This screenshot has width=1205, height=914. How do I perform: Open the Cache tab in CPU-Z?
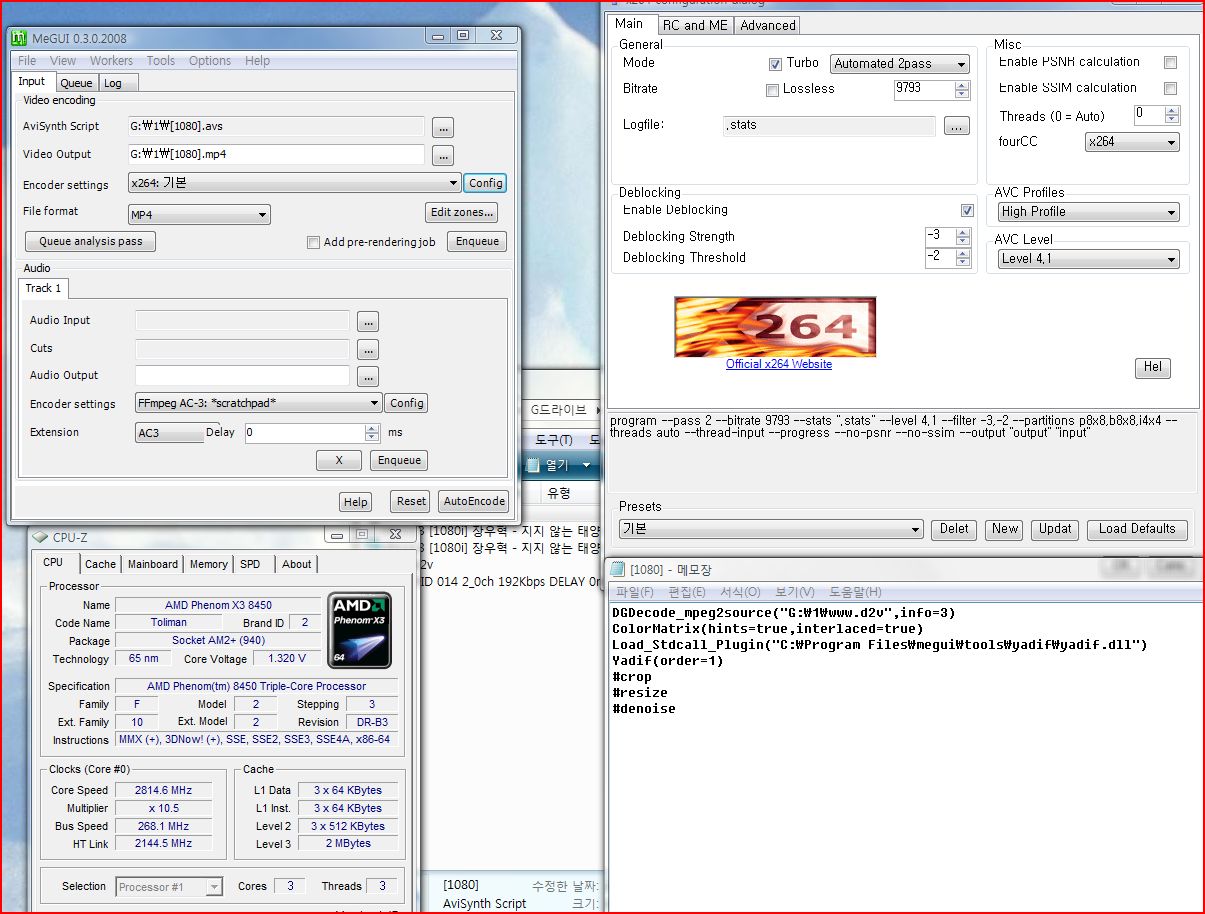click(x=100, y=564)
